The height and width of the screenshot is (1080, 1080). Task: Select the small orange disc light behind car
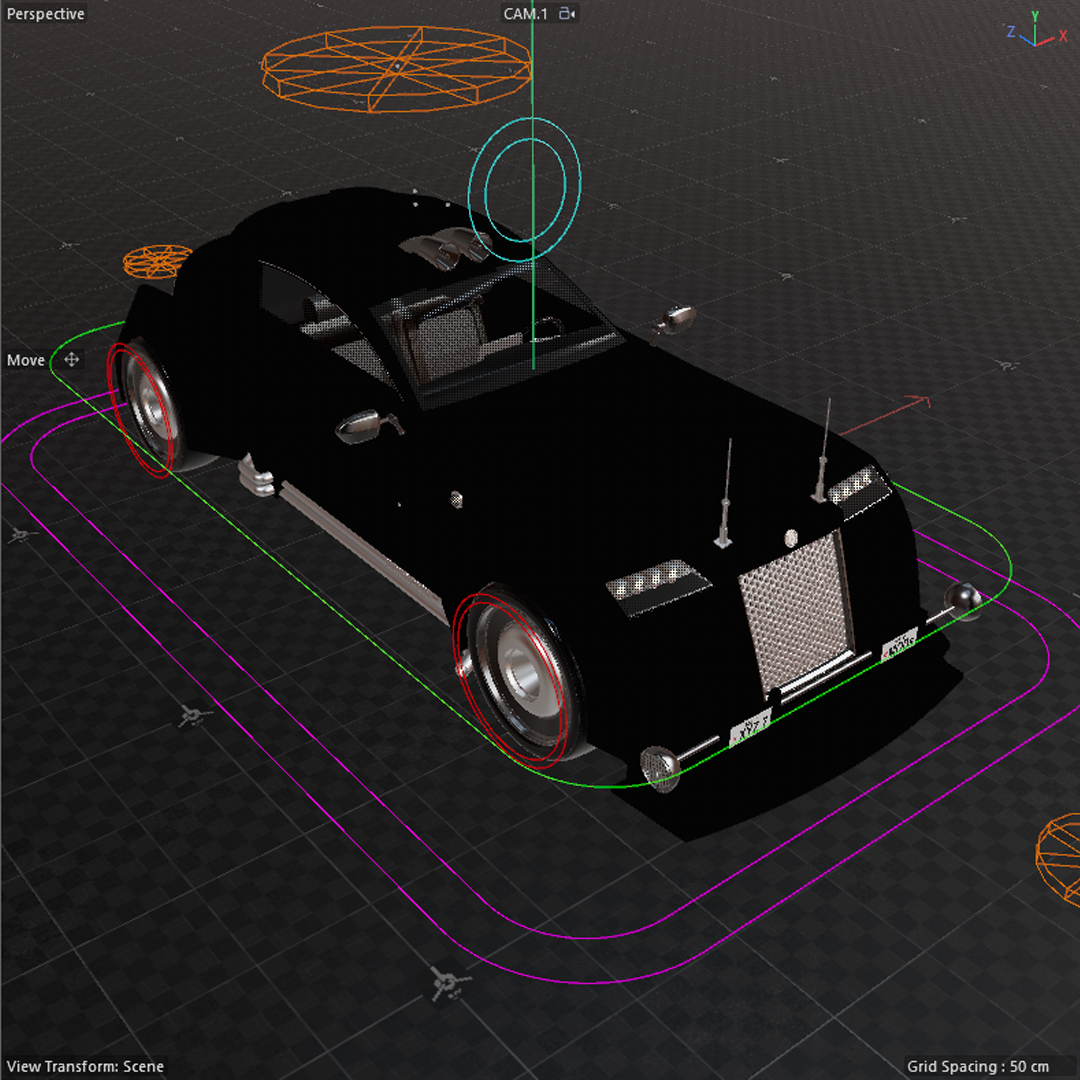tap(156, 261)
